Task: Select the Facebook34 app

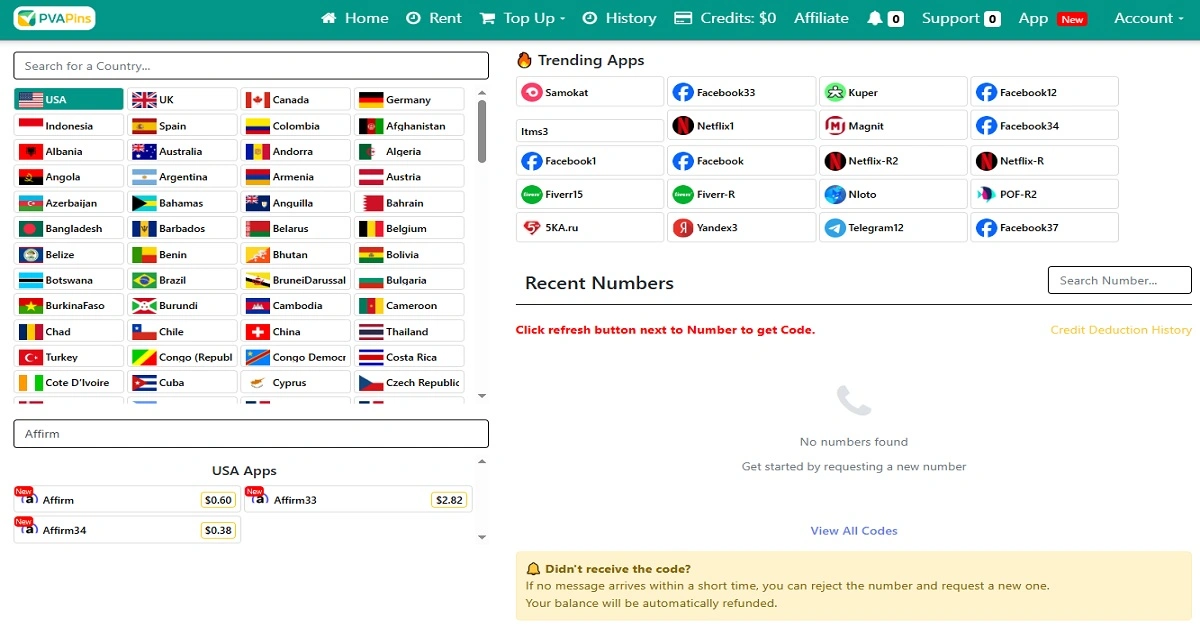Action: [x=1045, y=126]
